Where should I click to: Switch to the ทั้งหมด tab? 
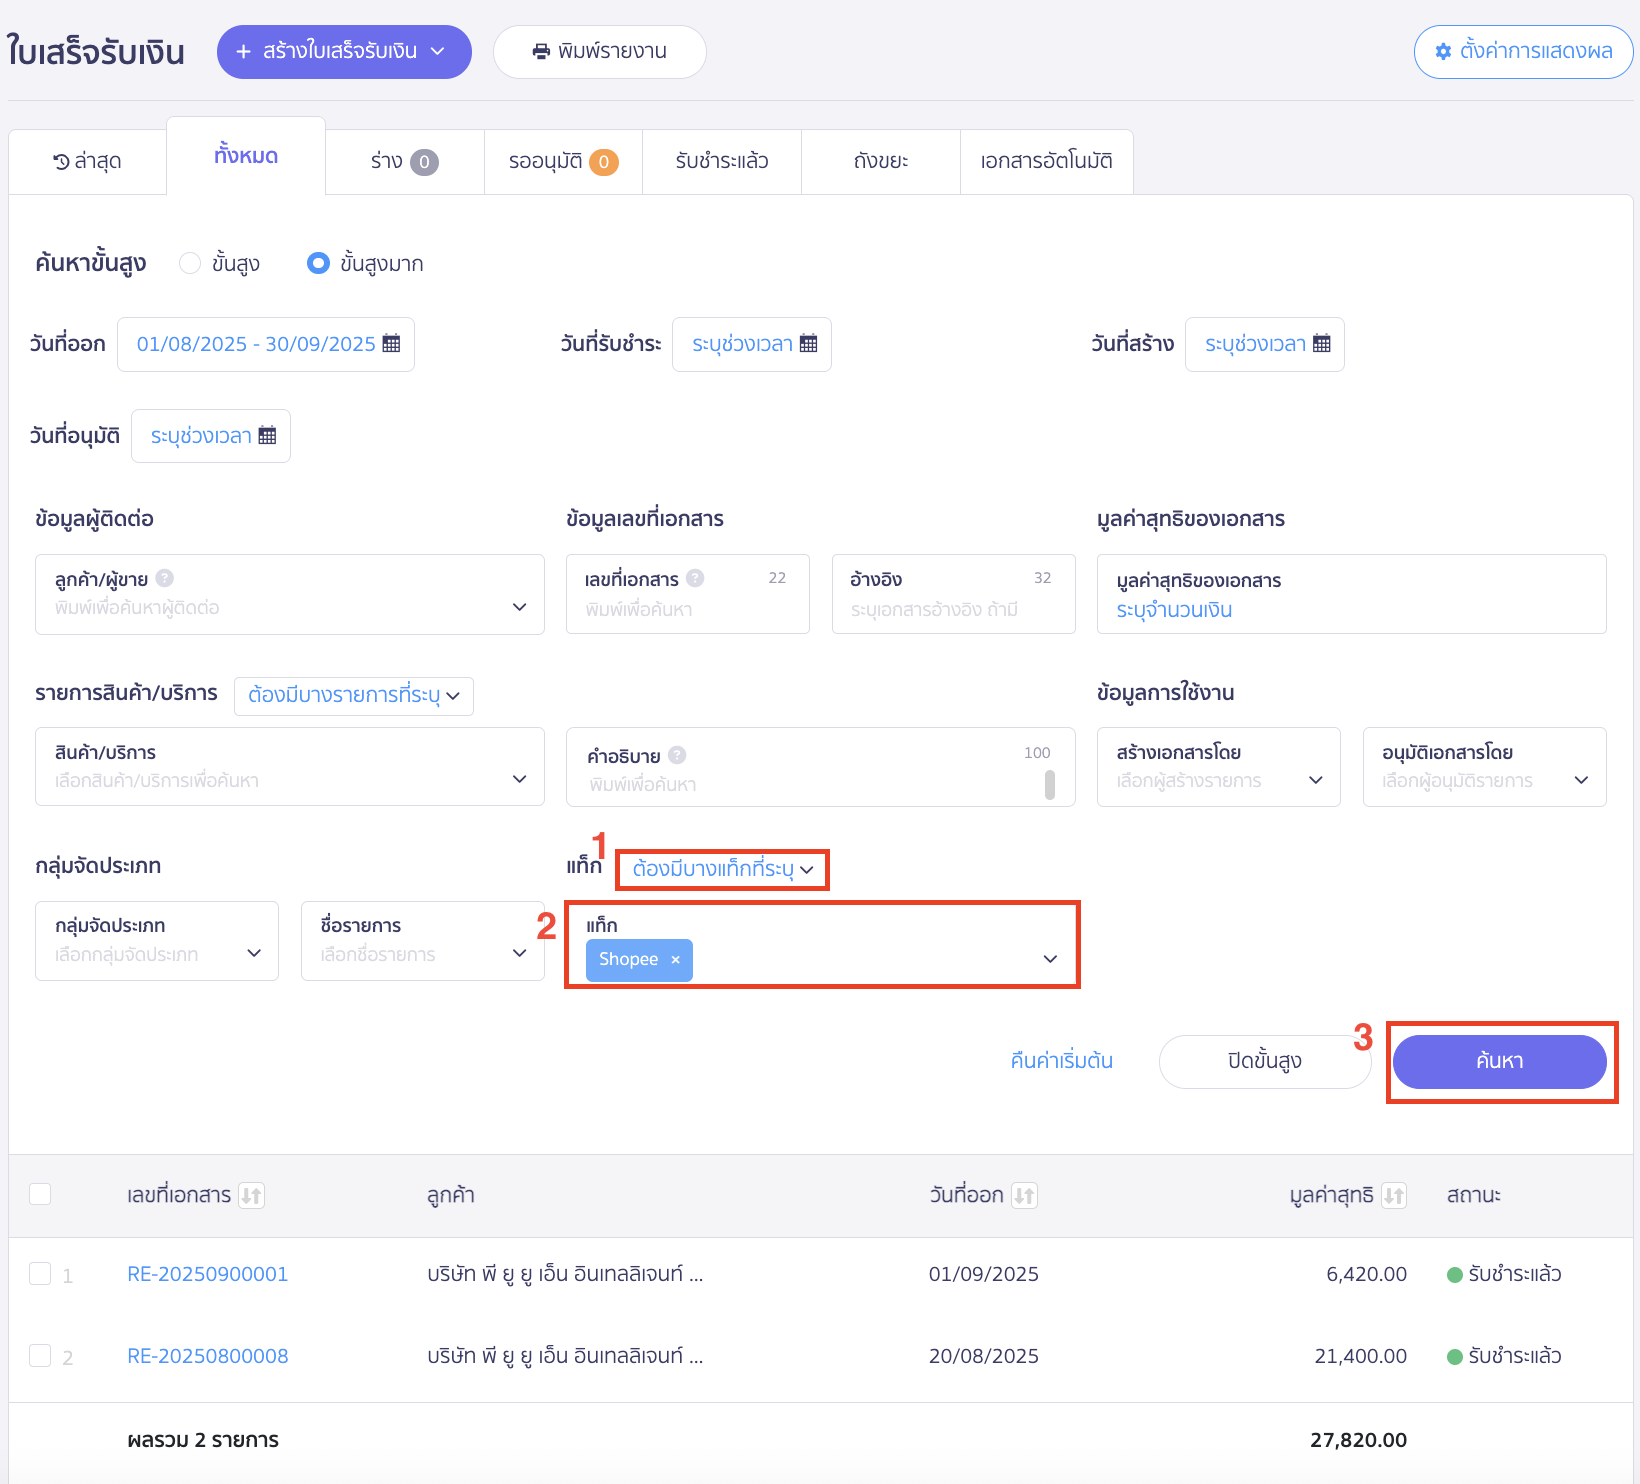246,156
